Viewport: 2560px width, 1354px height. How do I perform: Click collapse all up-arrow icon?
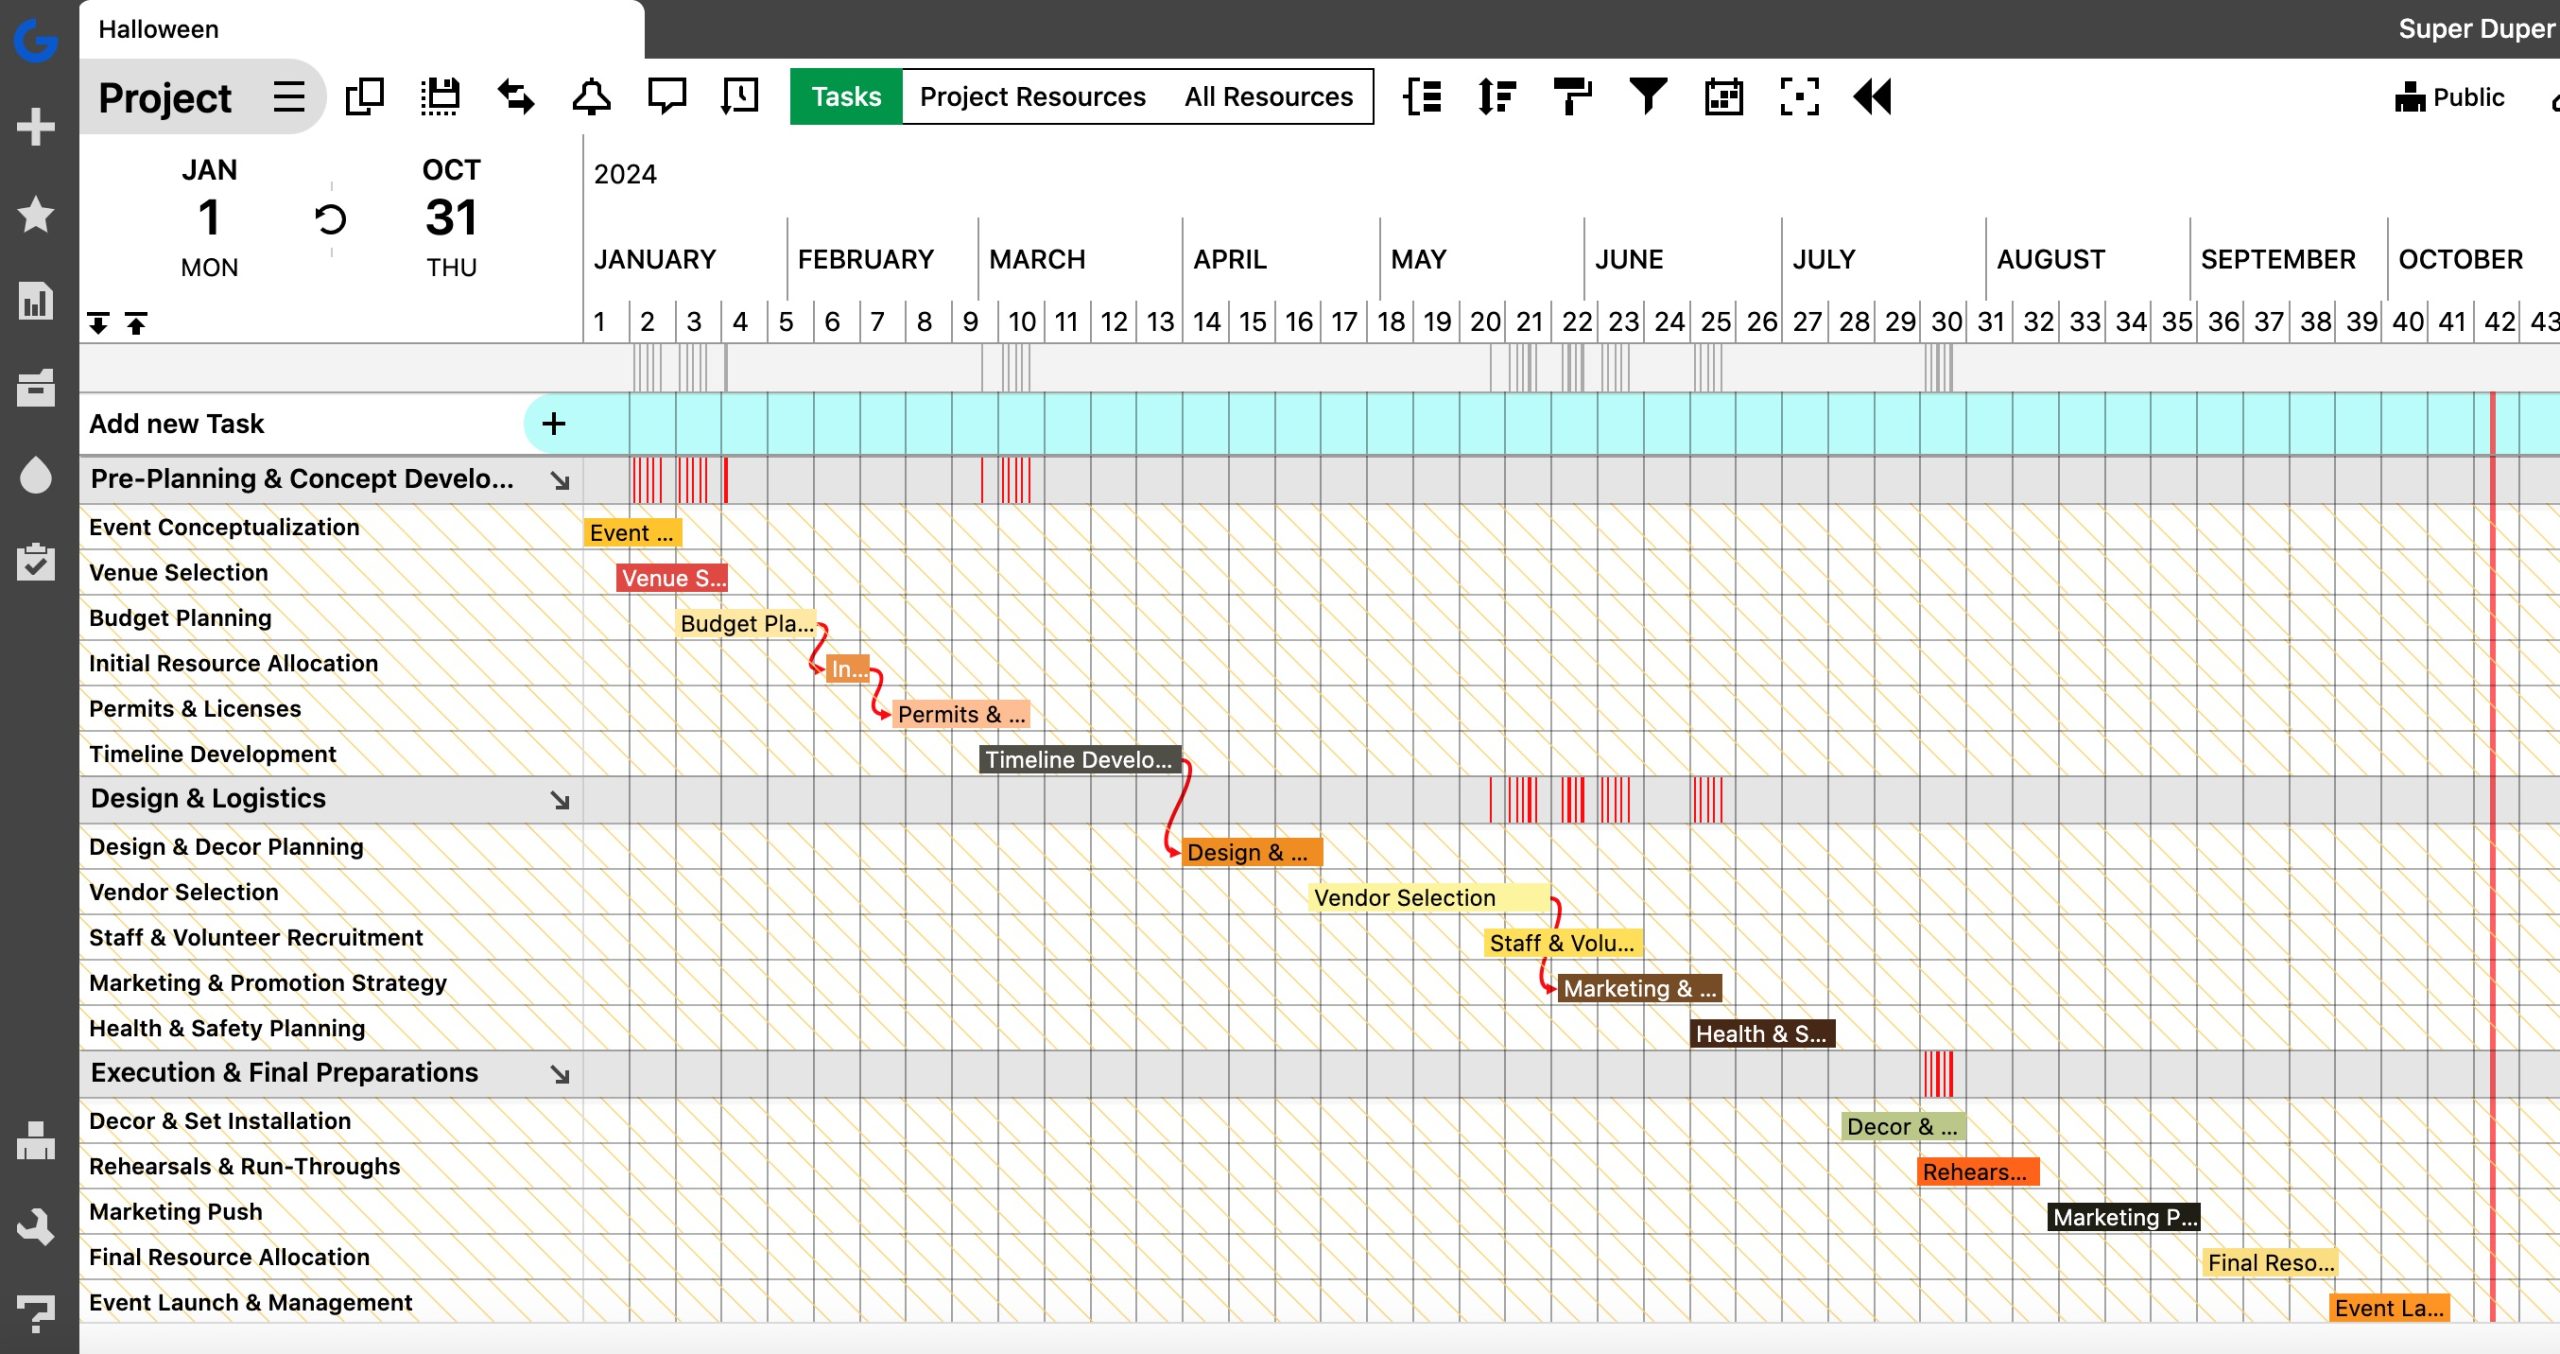[136, 323]
